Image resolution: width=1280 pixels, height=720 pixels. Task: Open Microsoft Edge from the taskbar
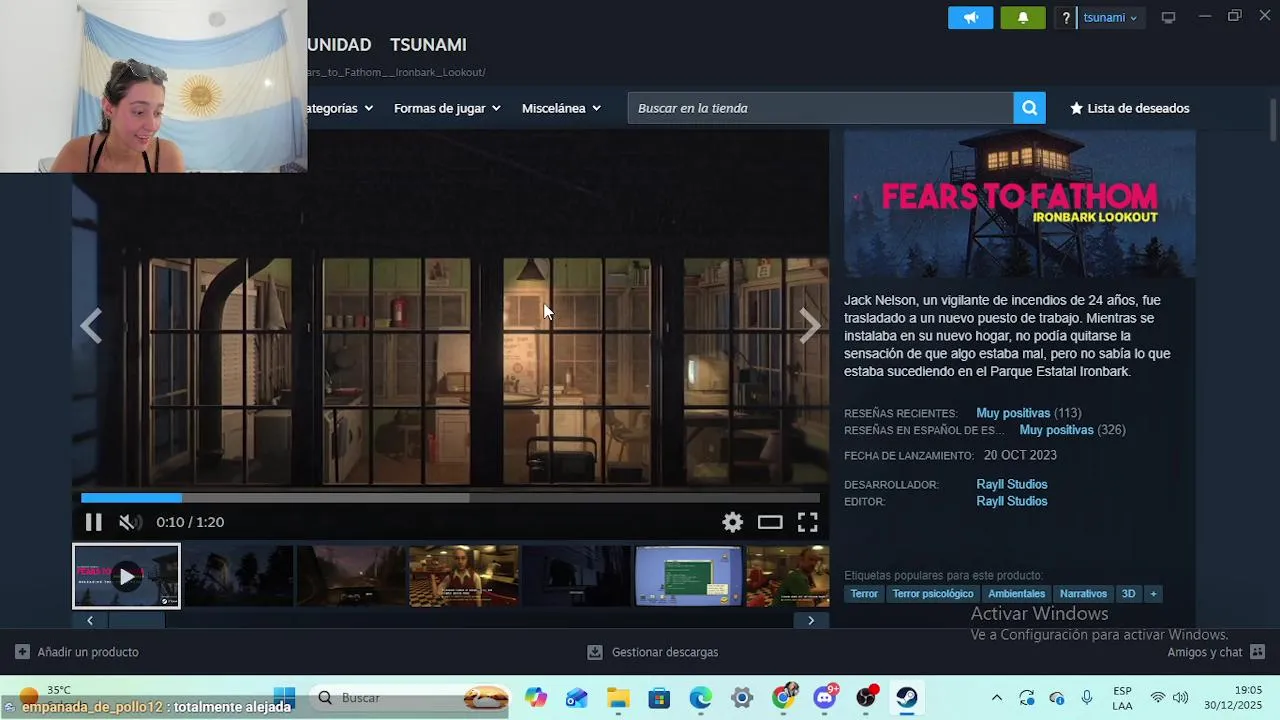700,697
